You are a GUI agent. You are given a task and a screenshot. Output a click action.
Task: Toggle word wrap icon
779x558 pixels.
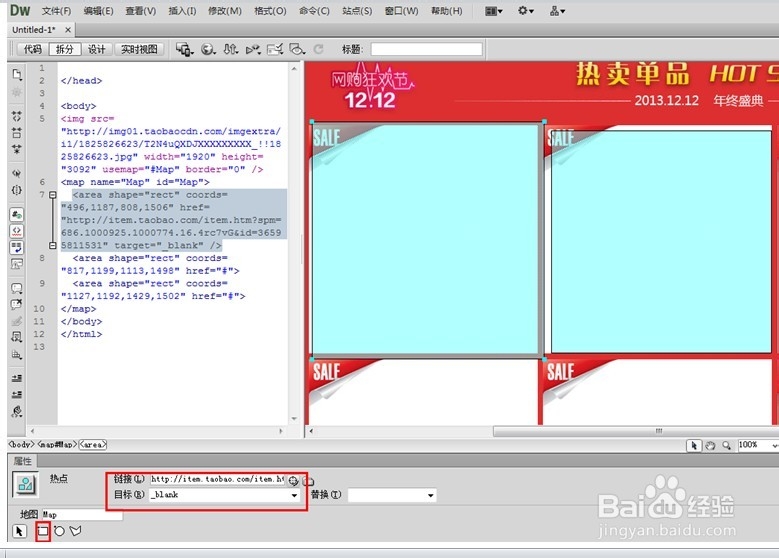(x=17, y=247)
